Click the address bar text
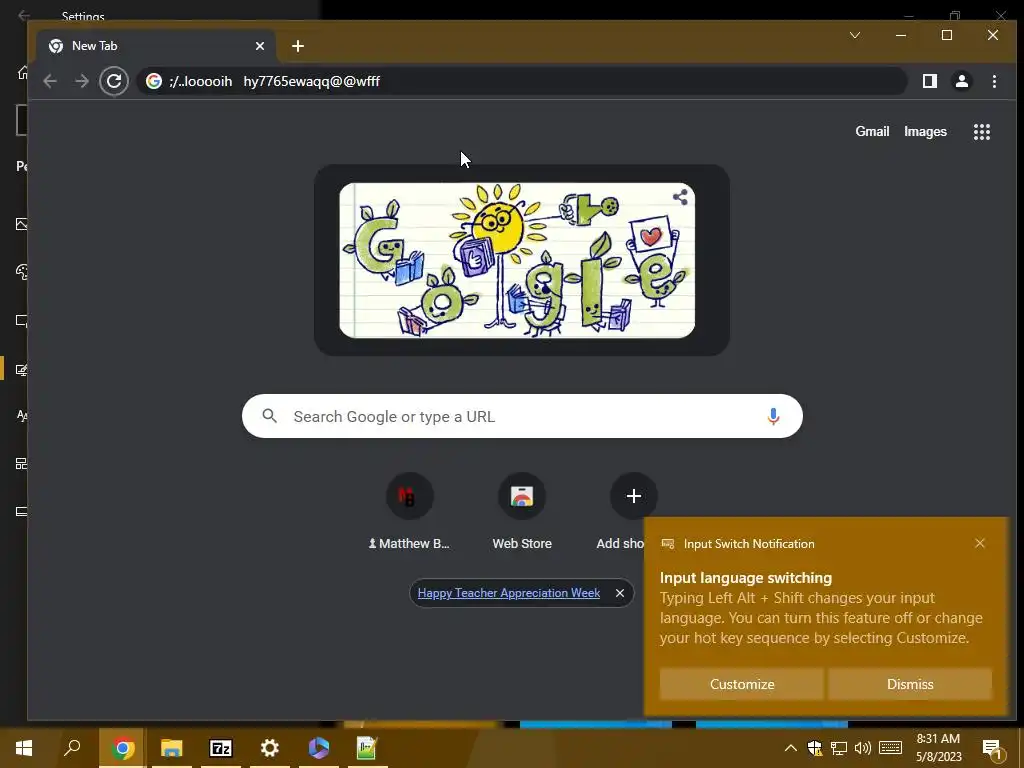Viewport: 1024px width, 768px height. pos(274,82)
